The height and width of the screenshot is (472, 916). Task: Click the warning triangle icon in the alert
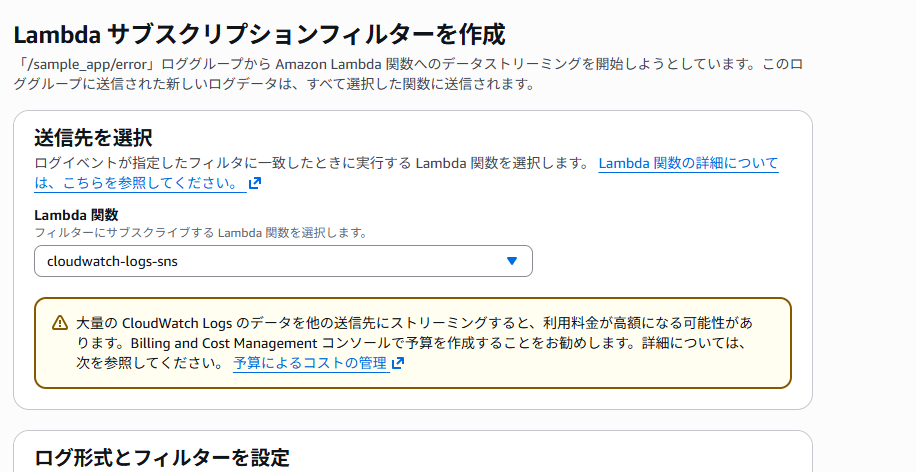[59, 323]
